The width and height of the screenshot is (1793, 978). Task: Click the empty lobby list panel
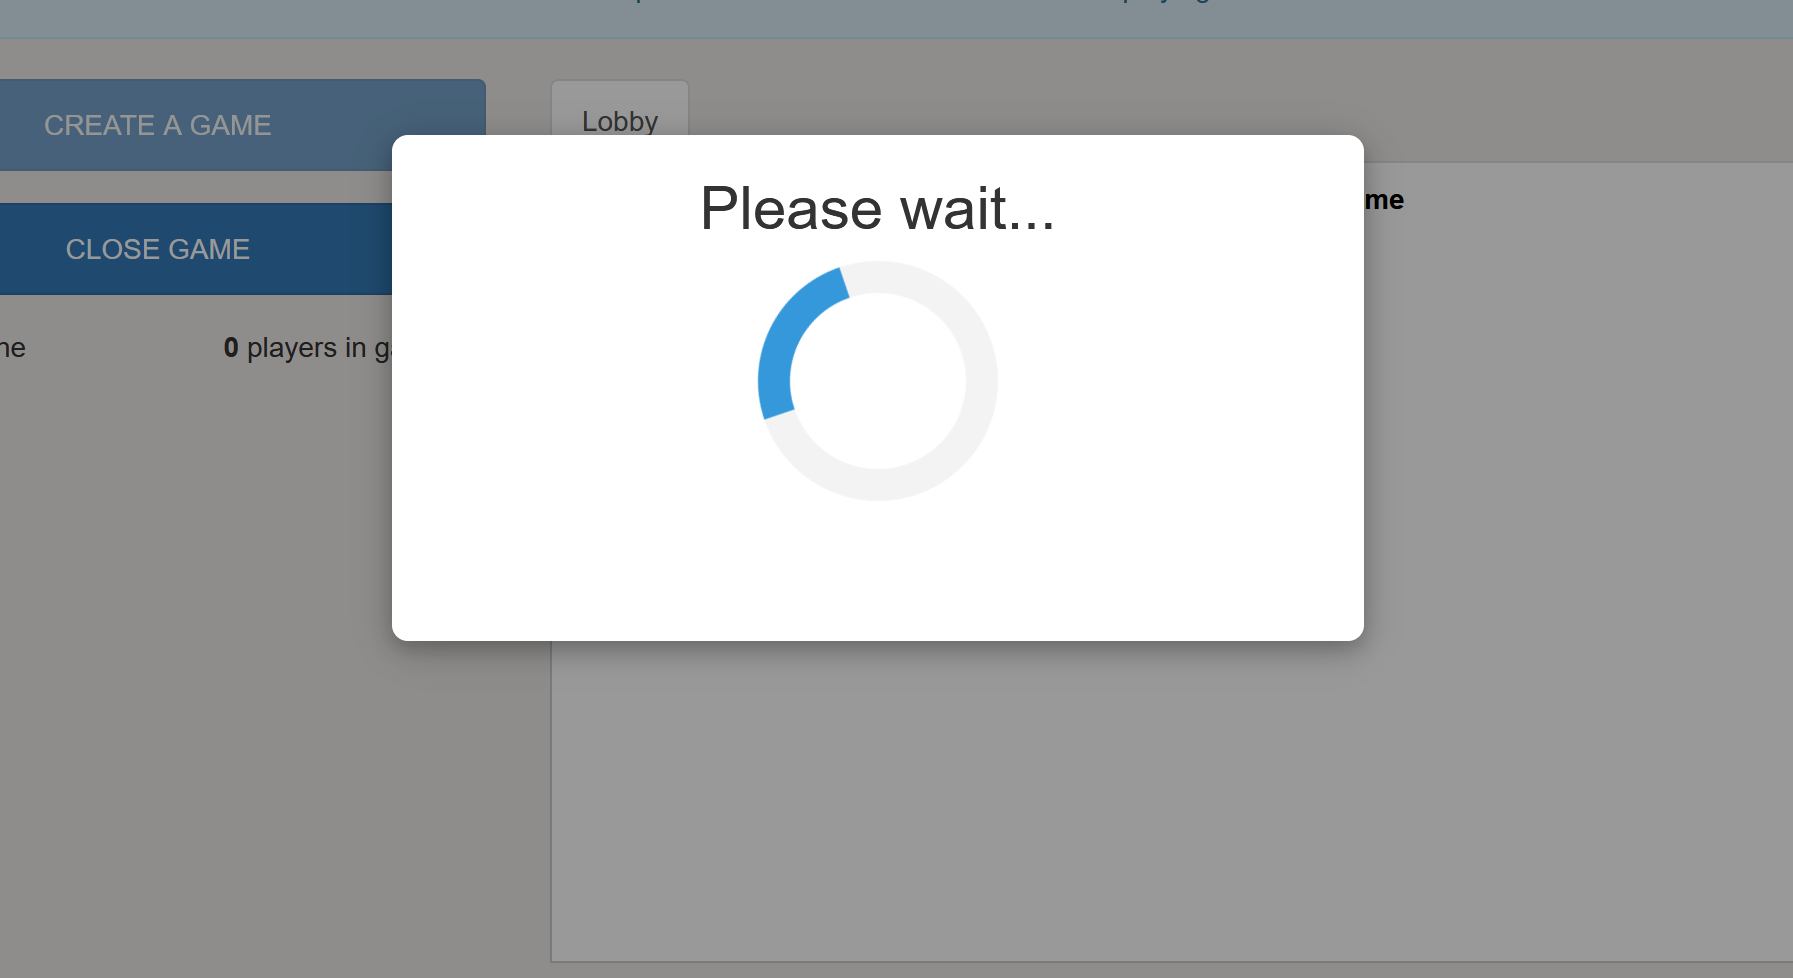click(x=1172, y=800)
